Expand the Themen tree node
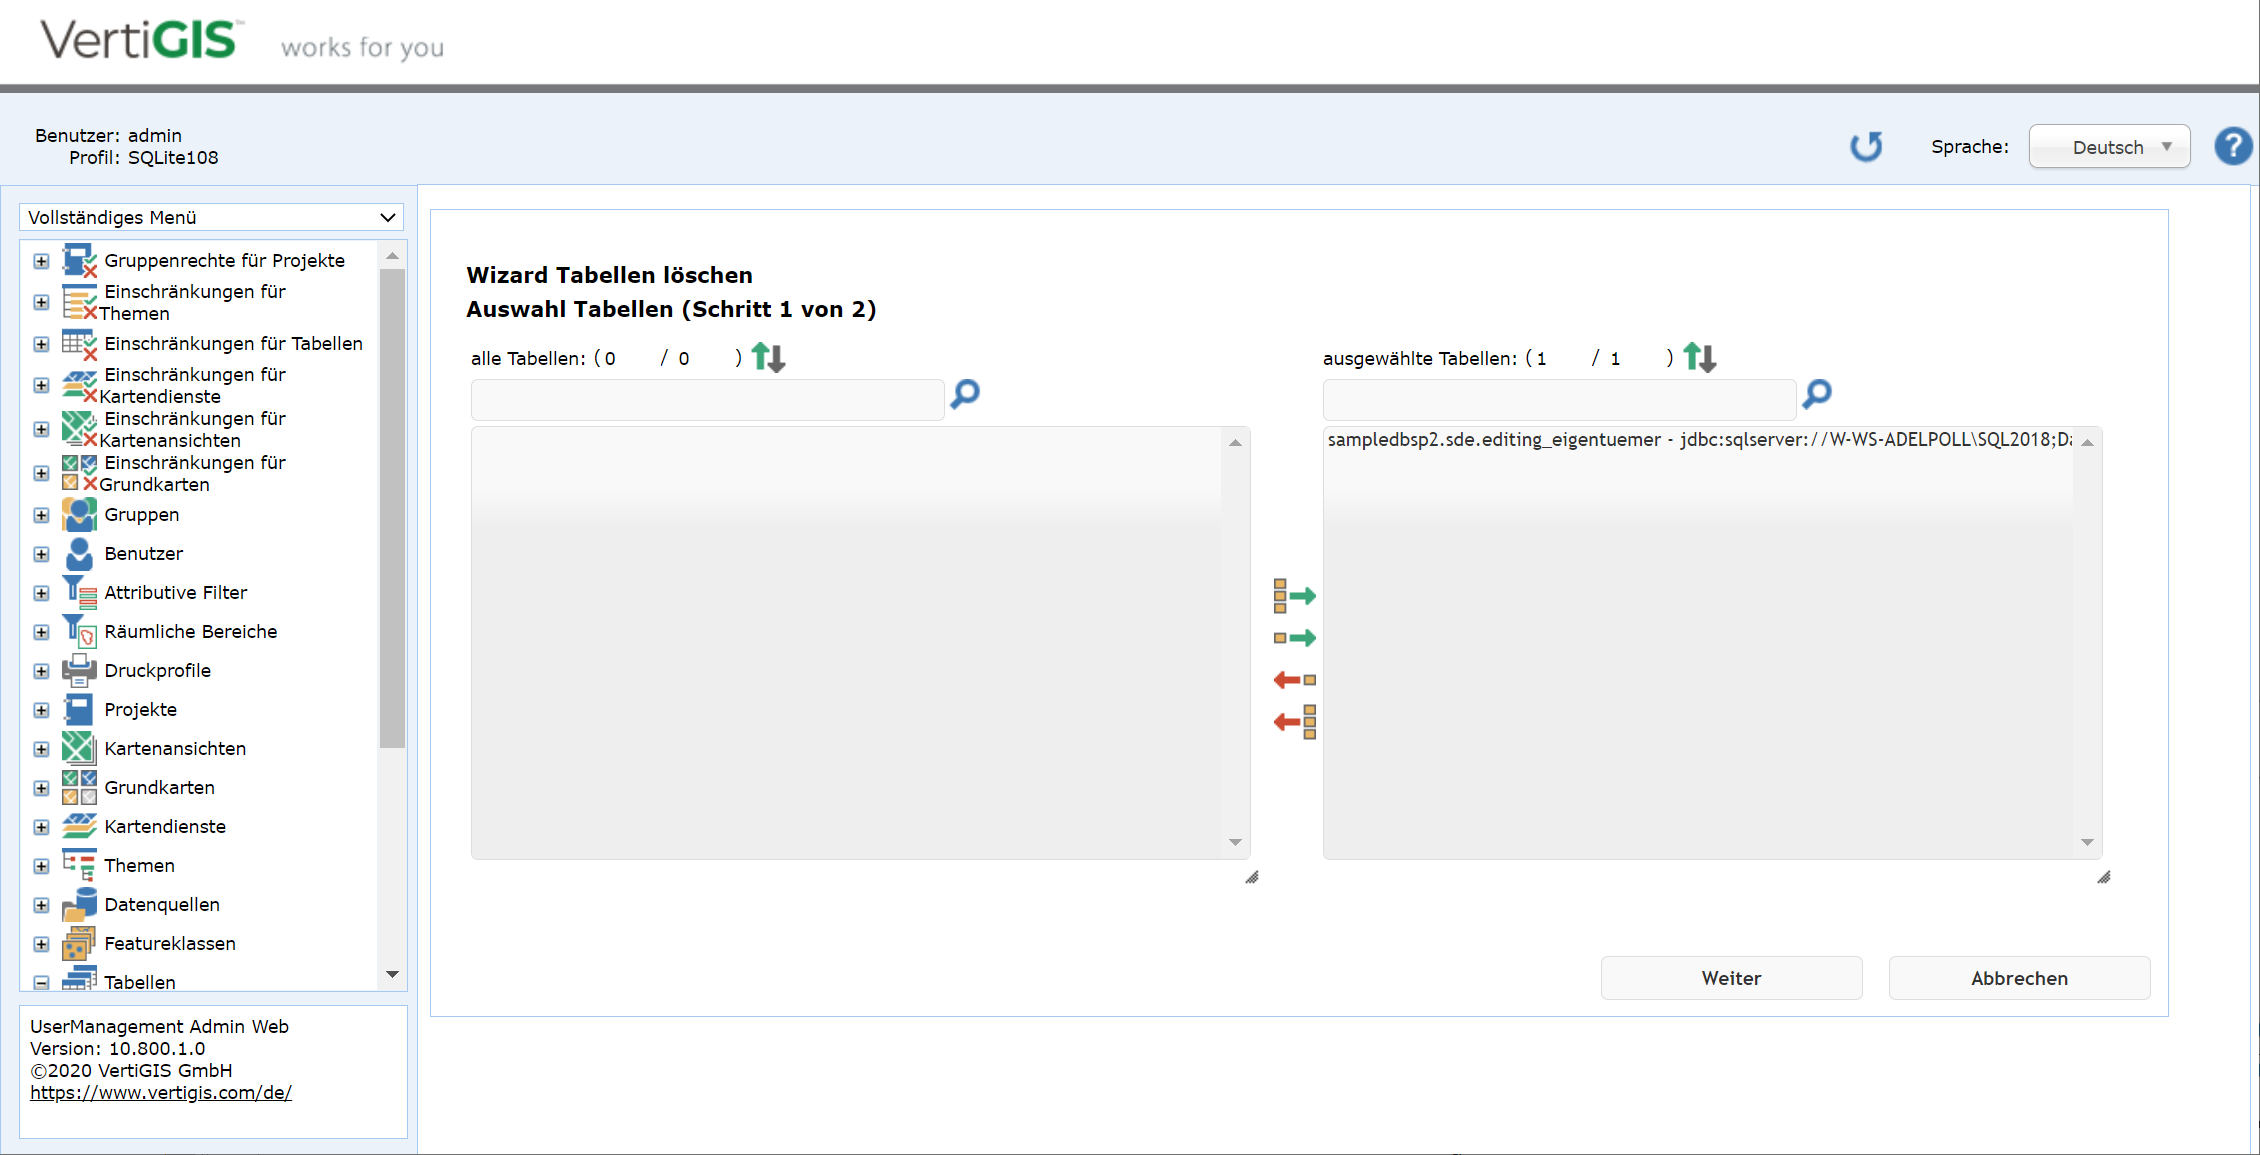 click(41, 865)
